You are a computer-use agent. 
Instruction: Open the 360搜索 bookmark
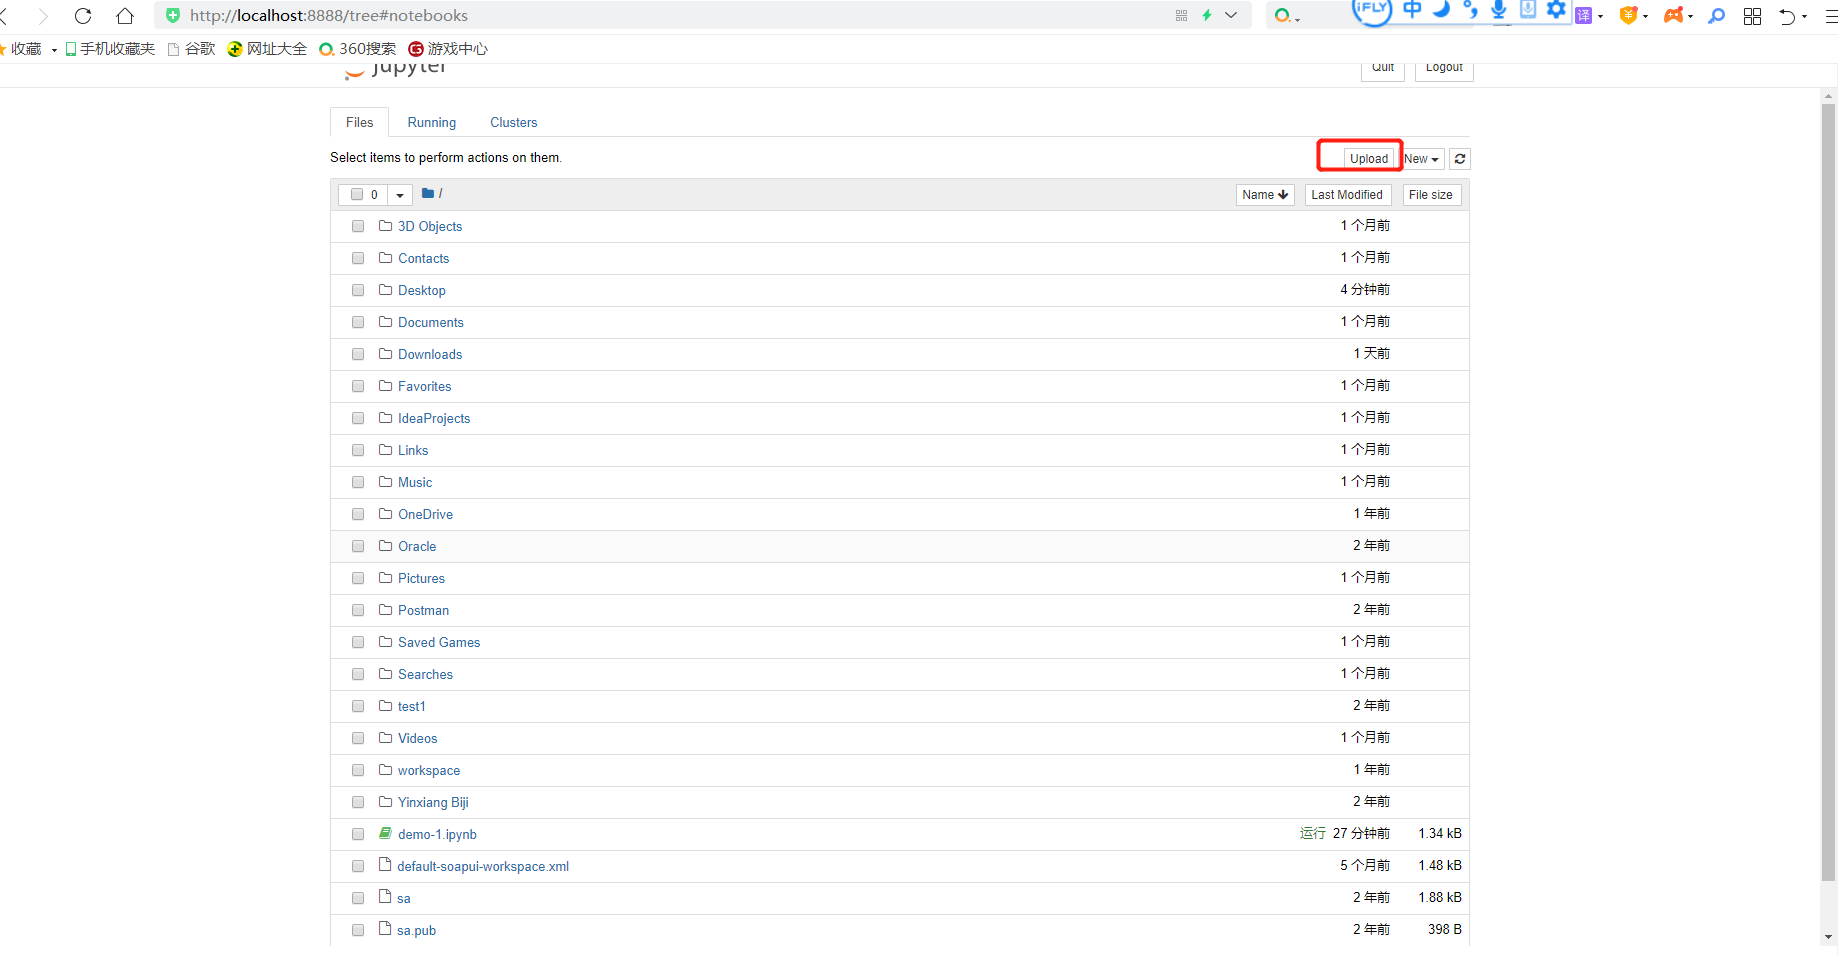pos(358,49)
